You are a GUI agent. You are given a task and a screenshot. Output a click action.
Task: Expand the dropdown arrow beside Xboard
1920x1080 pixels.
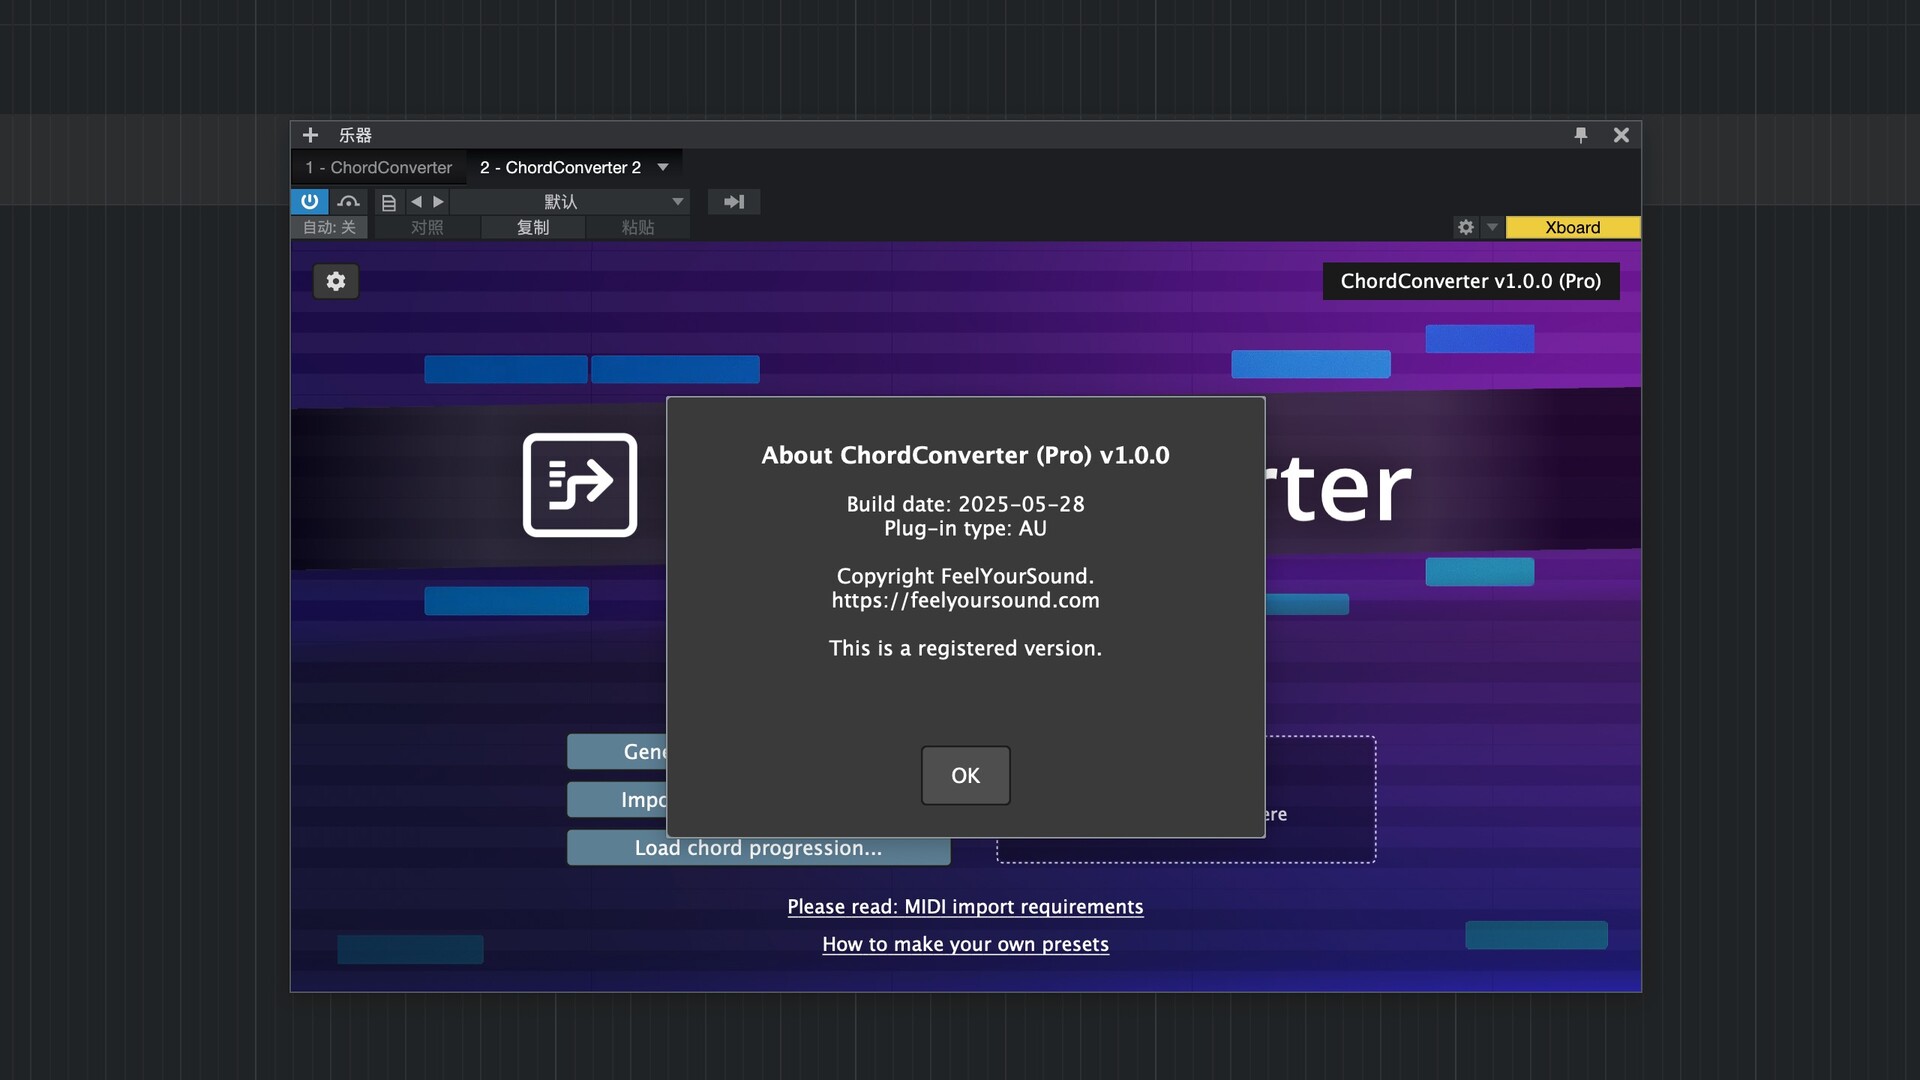click(1492, 227)
